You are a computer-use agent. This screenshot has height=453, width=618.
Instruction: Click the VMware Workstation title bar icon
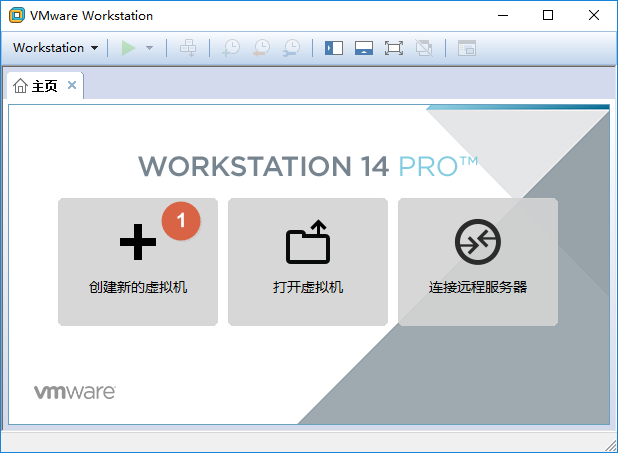click(16, 15)
